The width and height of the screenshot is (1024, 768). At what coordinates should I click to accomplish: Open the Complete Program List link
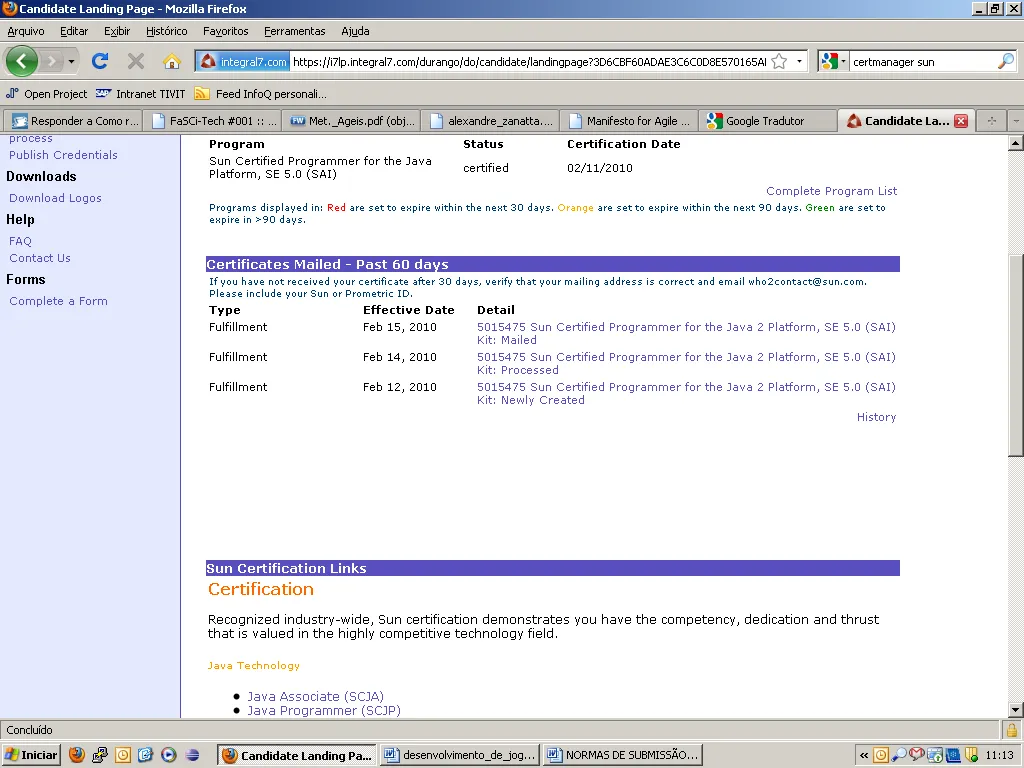point(831,191)
